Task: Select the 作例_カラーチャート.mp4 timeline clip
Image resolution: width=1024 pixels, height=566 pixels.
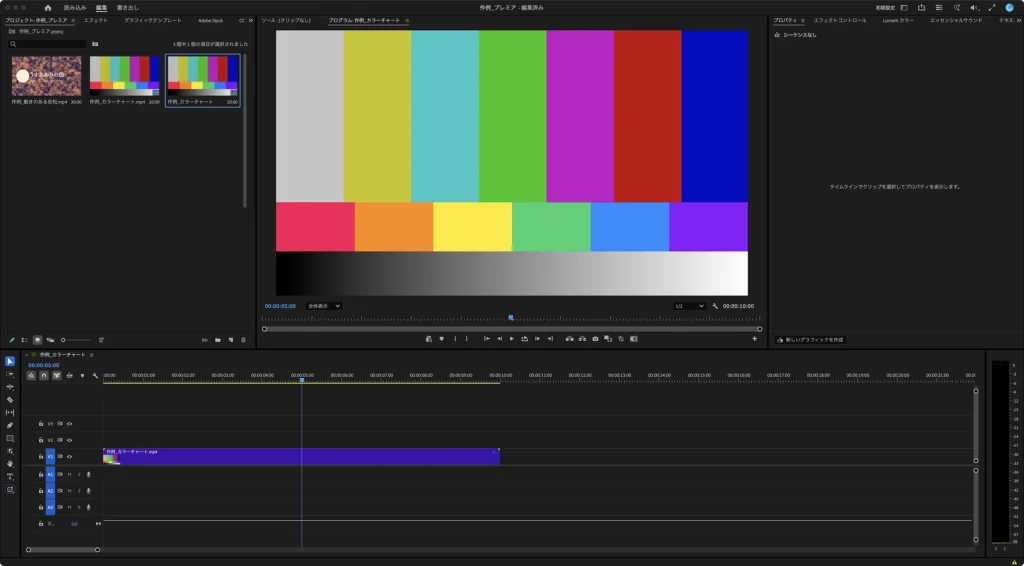Action: [301, 456]
